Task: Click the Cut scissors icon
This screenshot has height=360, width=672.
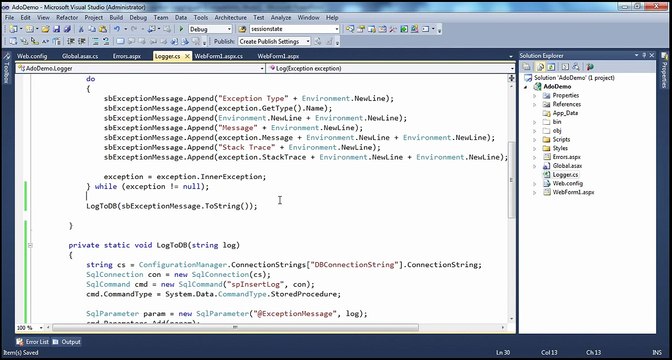Action: click(81, 29)
